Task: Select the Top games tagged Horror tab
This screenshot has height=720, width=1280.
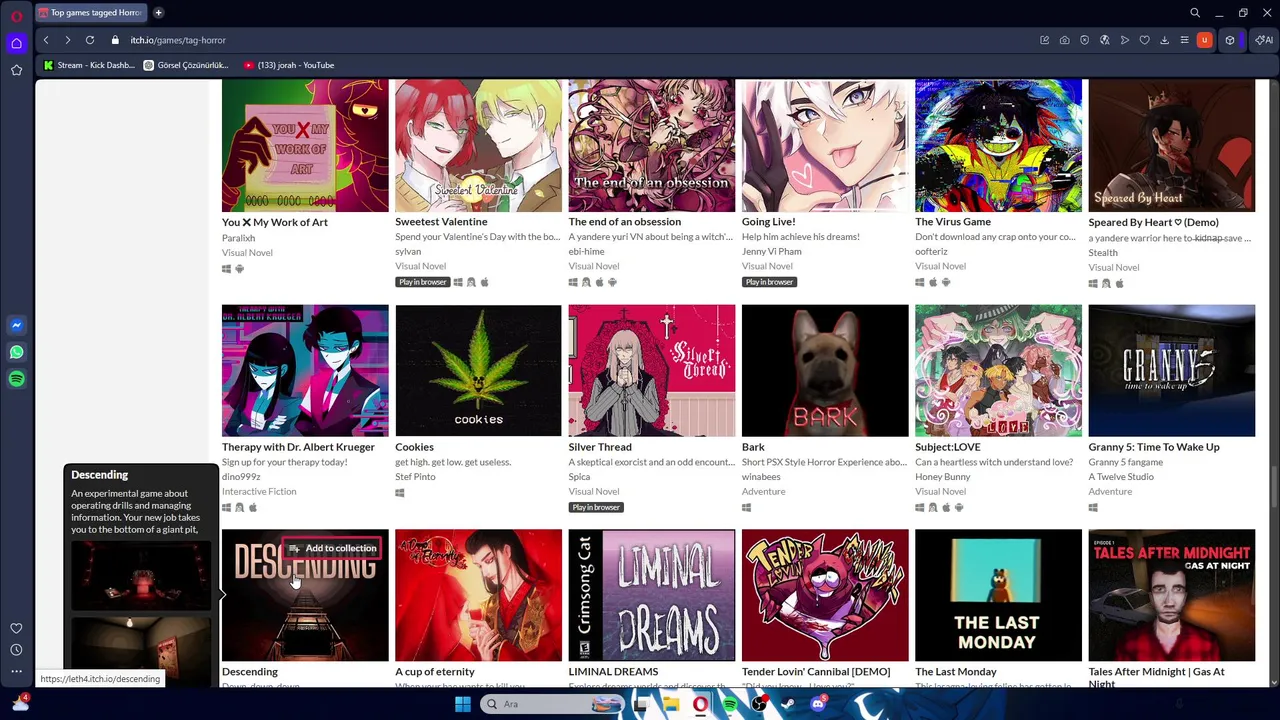Action: point(90,13)
